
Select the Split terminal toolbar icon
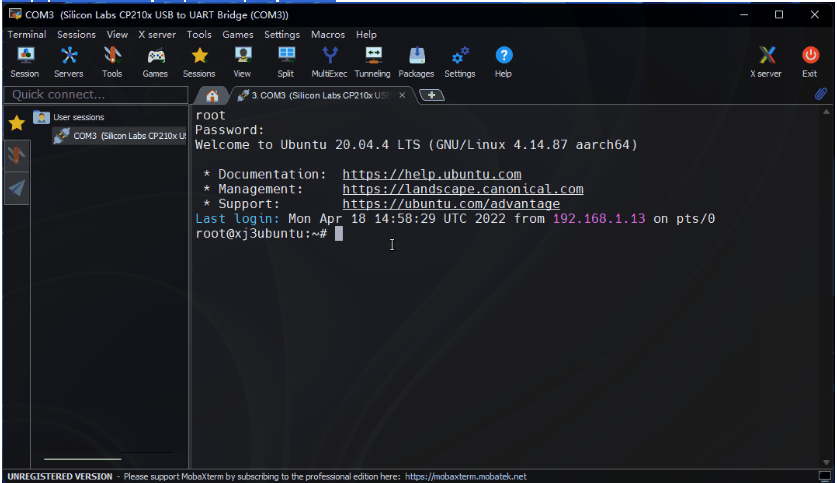pyautogui.click(x=286, y=62)
